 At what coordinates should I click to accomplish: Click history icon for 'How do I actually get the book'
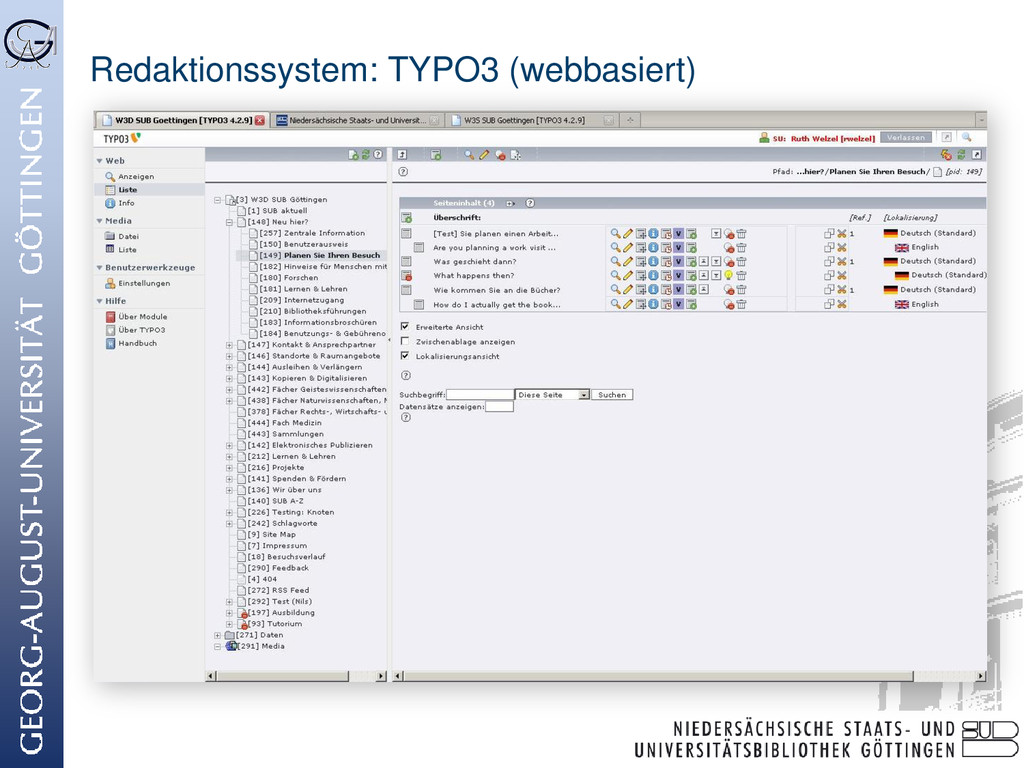[665, 304]
